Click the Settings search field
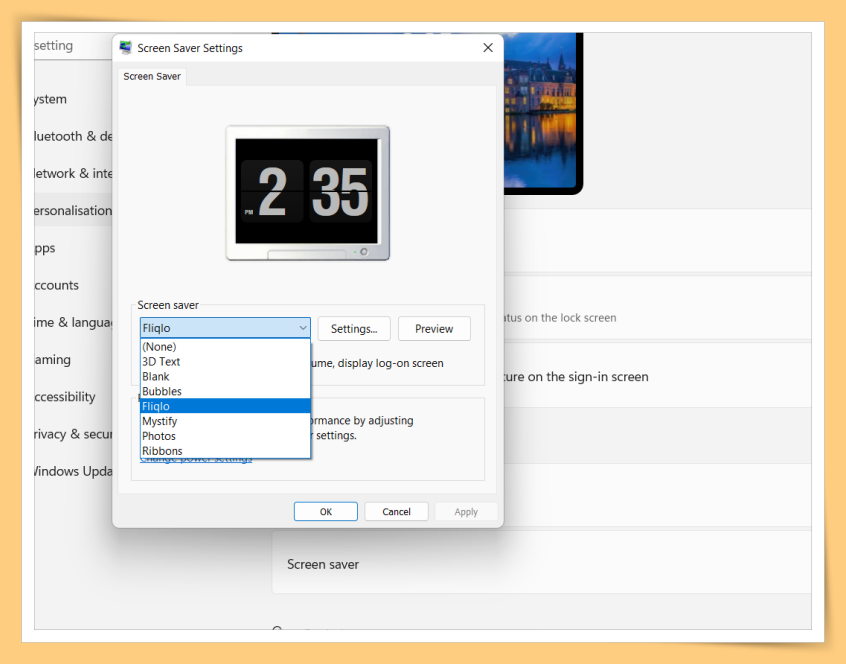846x664 pixels. click(73, 46)
